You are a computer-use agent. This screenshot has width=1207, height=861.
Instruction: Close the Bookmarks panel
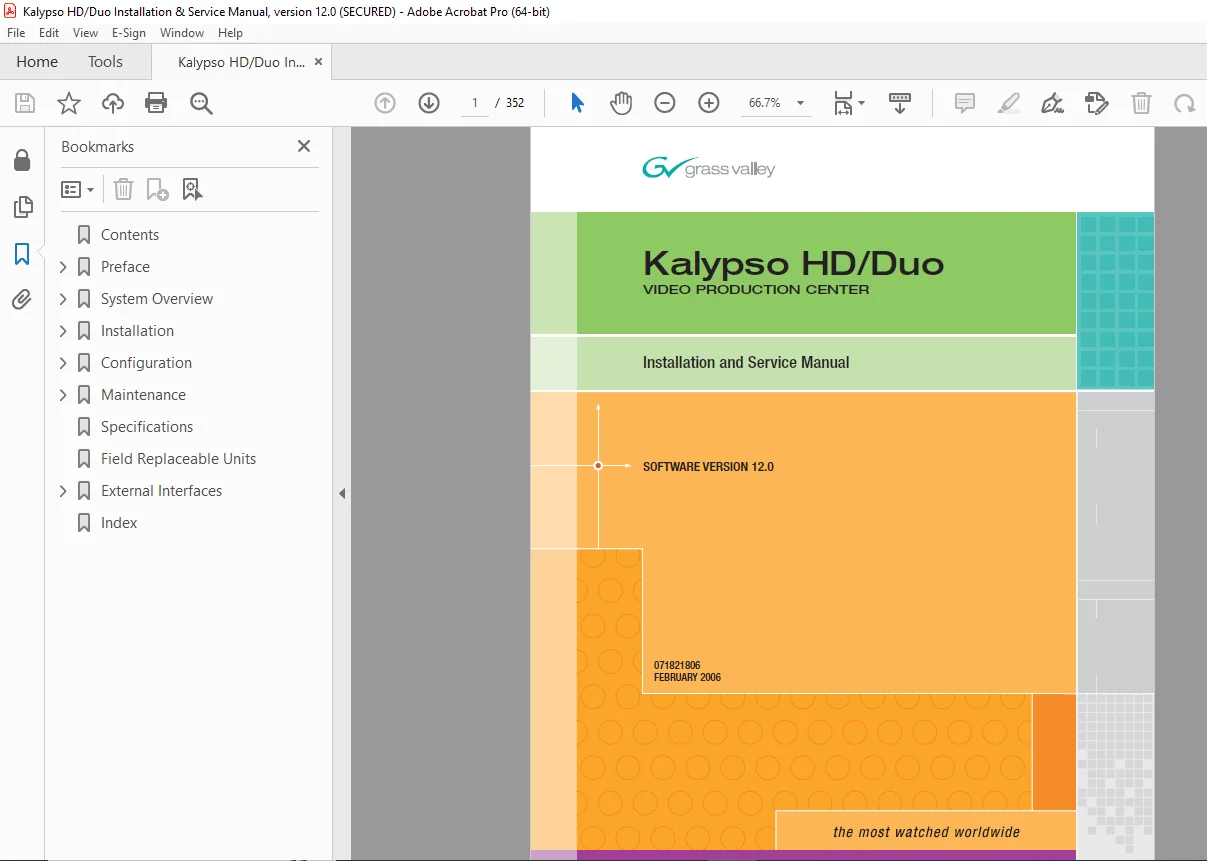304,146
